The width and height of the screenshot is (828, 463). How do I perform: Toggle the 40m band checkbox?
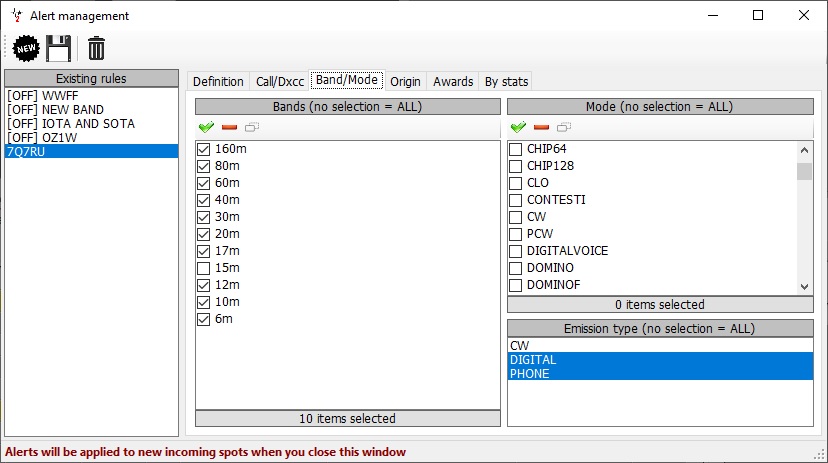[203, 200]
